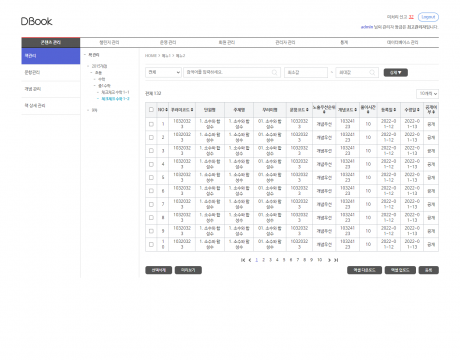Open the 데이터베이스 관리 top tab
Image resolution: width=460 pixels, height=360 pixels.
pyautogui.click(x=402, y=42)
